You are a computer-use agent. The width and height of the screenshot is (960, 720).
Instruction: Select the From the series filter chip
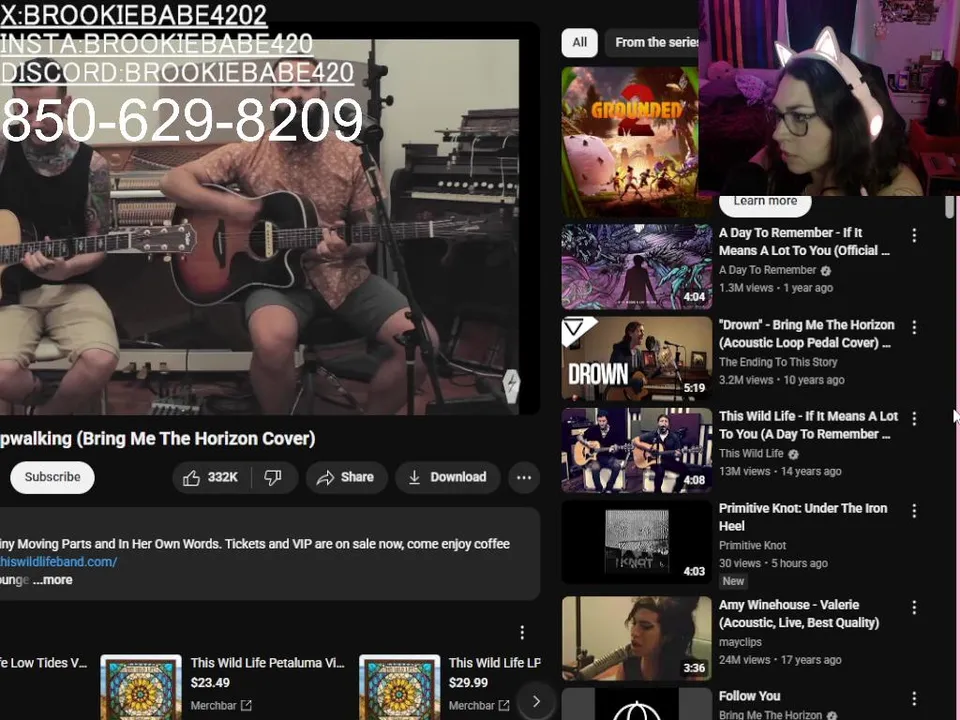(653, 42)
